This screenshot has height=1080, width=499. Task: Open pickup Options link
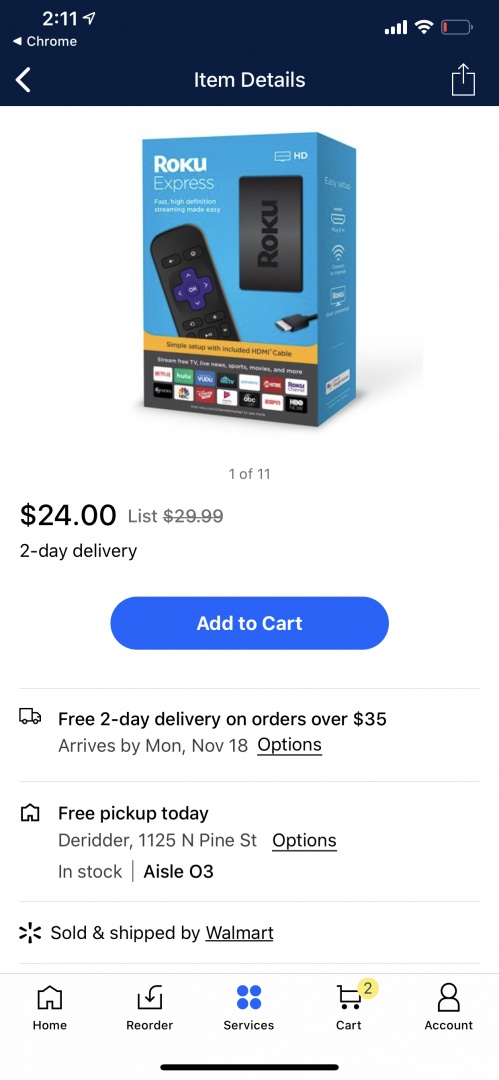click(x=305, y=841)
